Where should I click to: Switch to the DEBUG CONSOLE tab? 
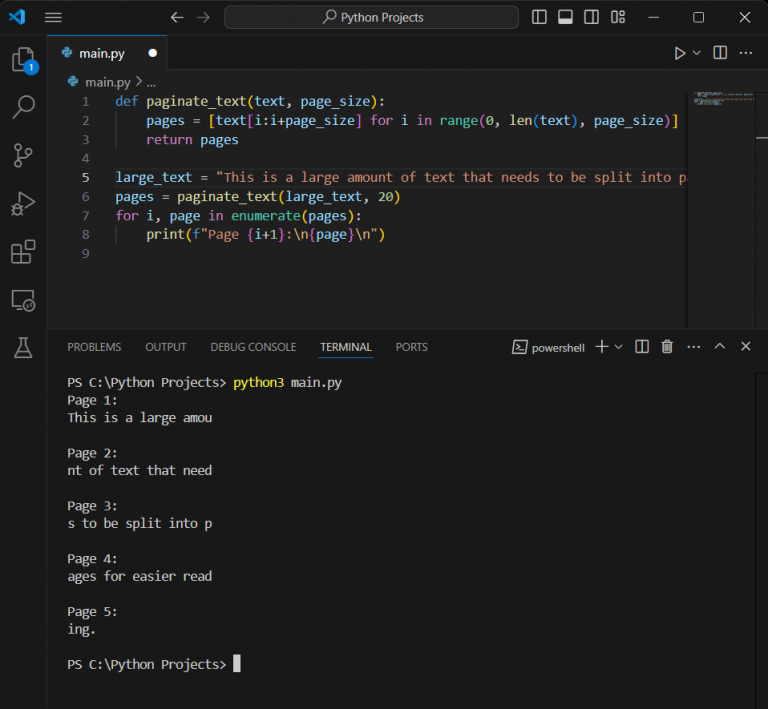(x=253, y=347)
